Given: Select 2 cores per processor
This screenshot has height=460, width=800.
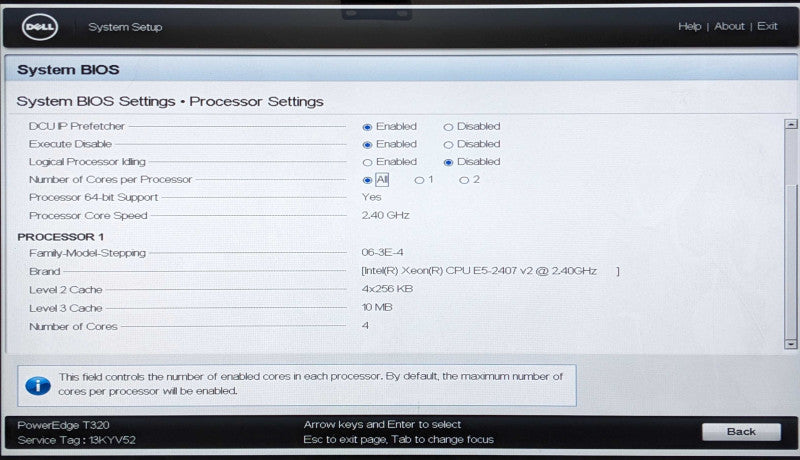Looking at the screenshot, I should (464, 180).
